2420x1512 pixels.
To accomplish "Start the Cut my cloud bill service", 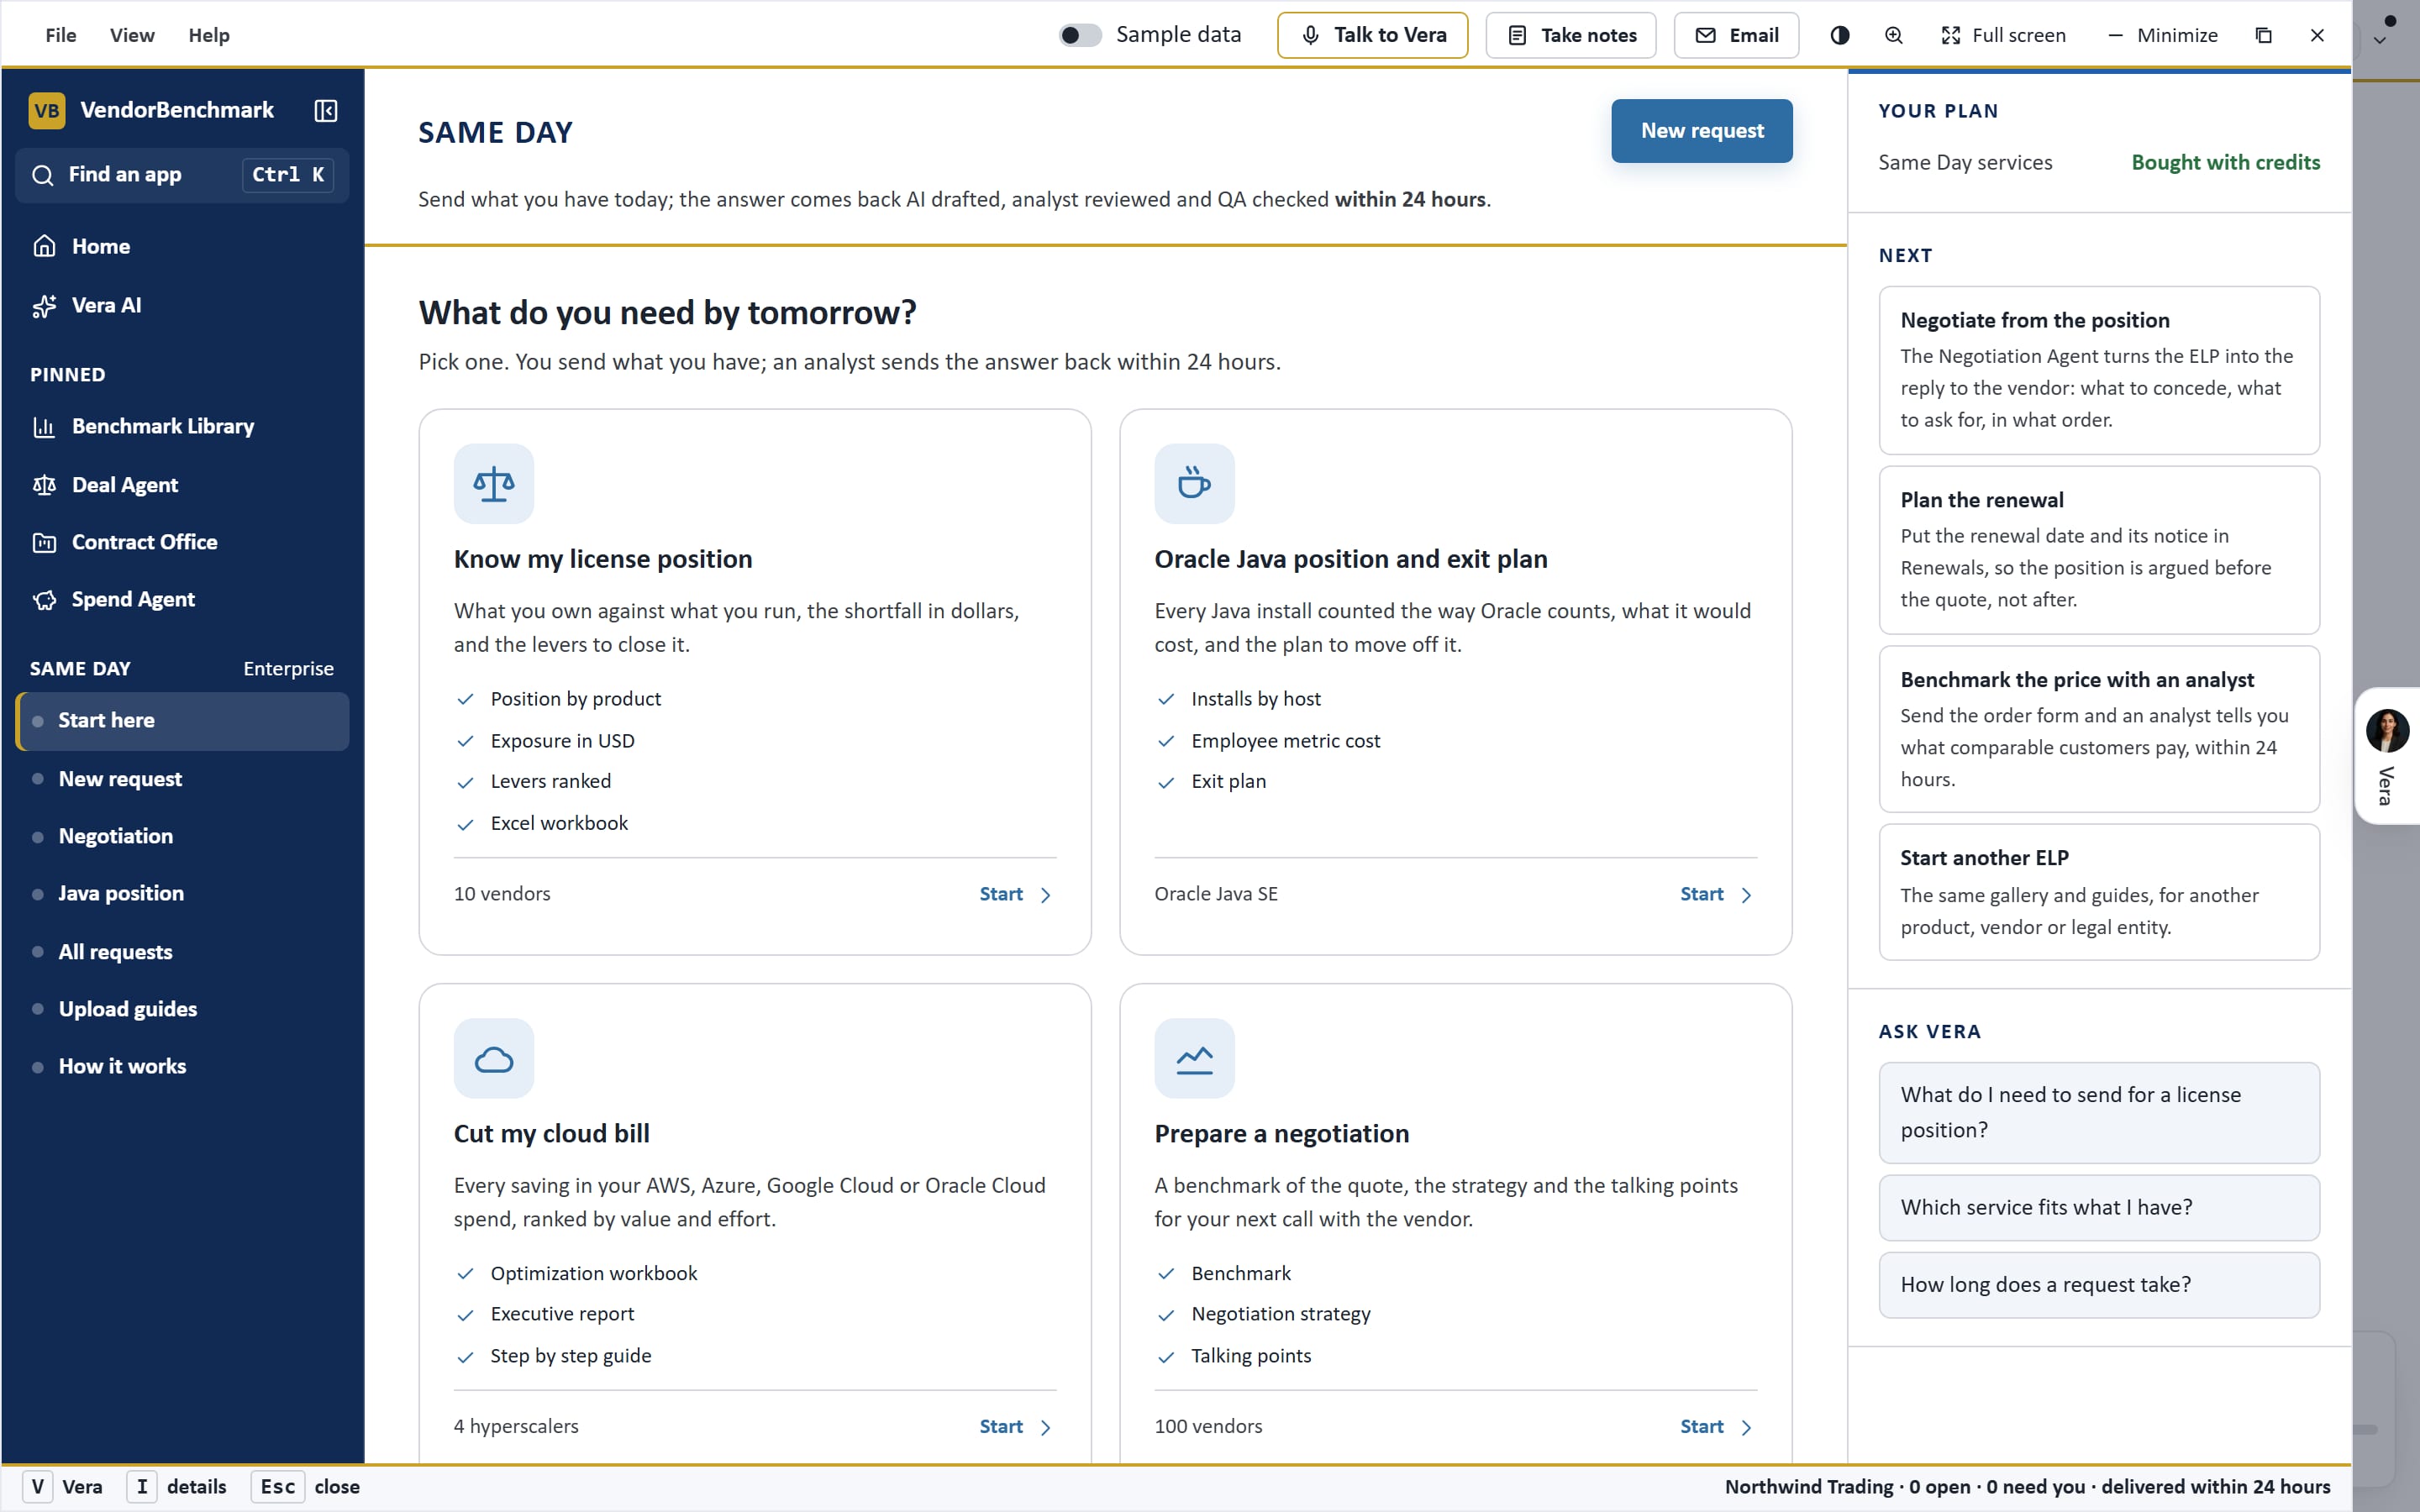I will pos(1015,1426).
